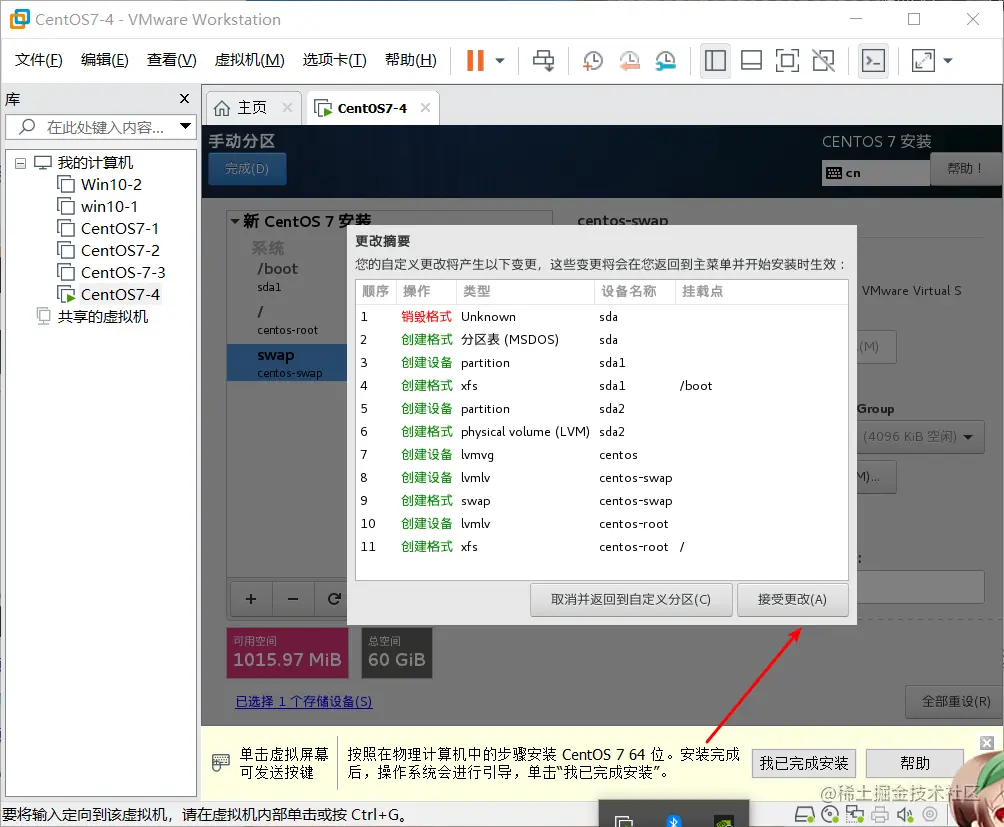Select 共享的虚拟机 in the library

coord(102,317)
